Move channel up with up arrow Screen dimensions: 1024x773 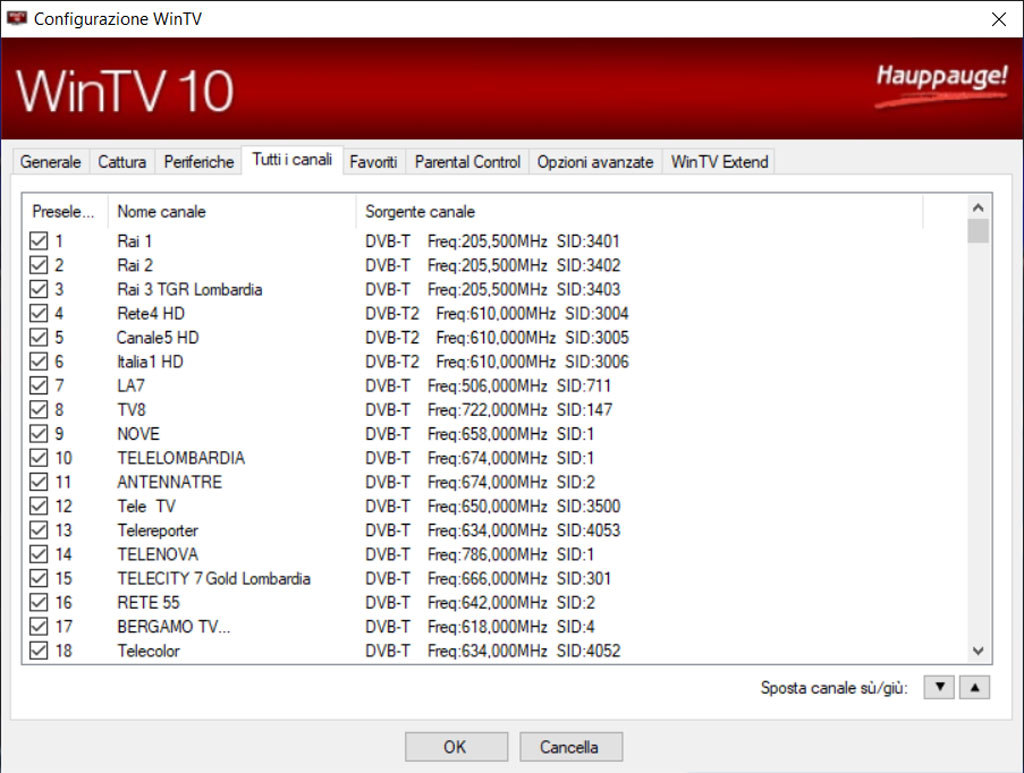[x=974, y=687]
